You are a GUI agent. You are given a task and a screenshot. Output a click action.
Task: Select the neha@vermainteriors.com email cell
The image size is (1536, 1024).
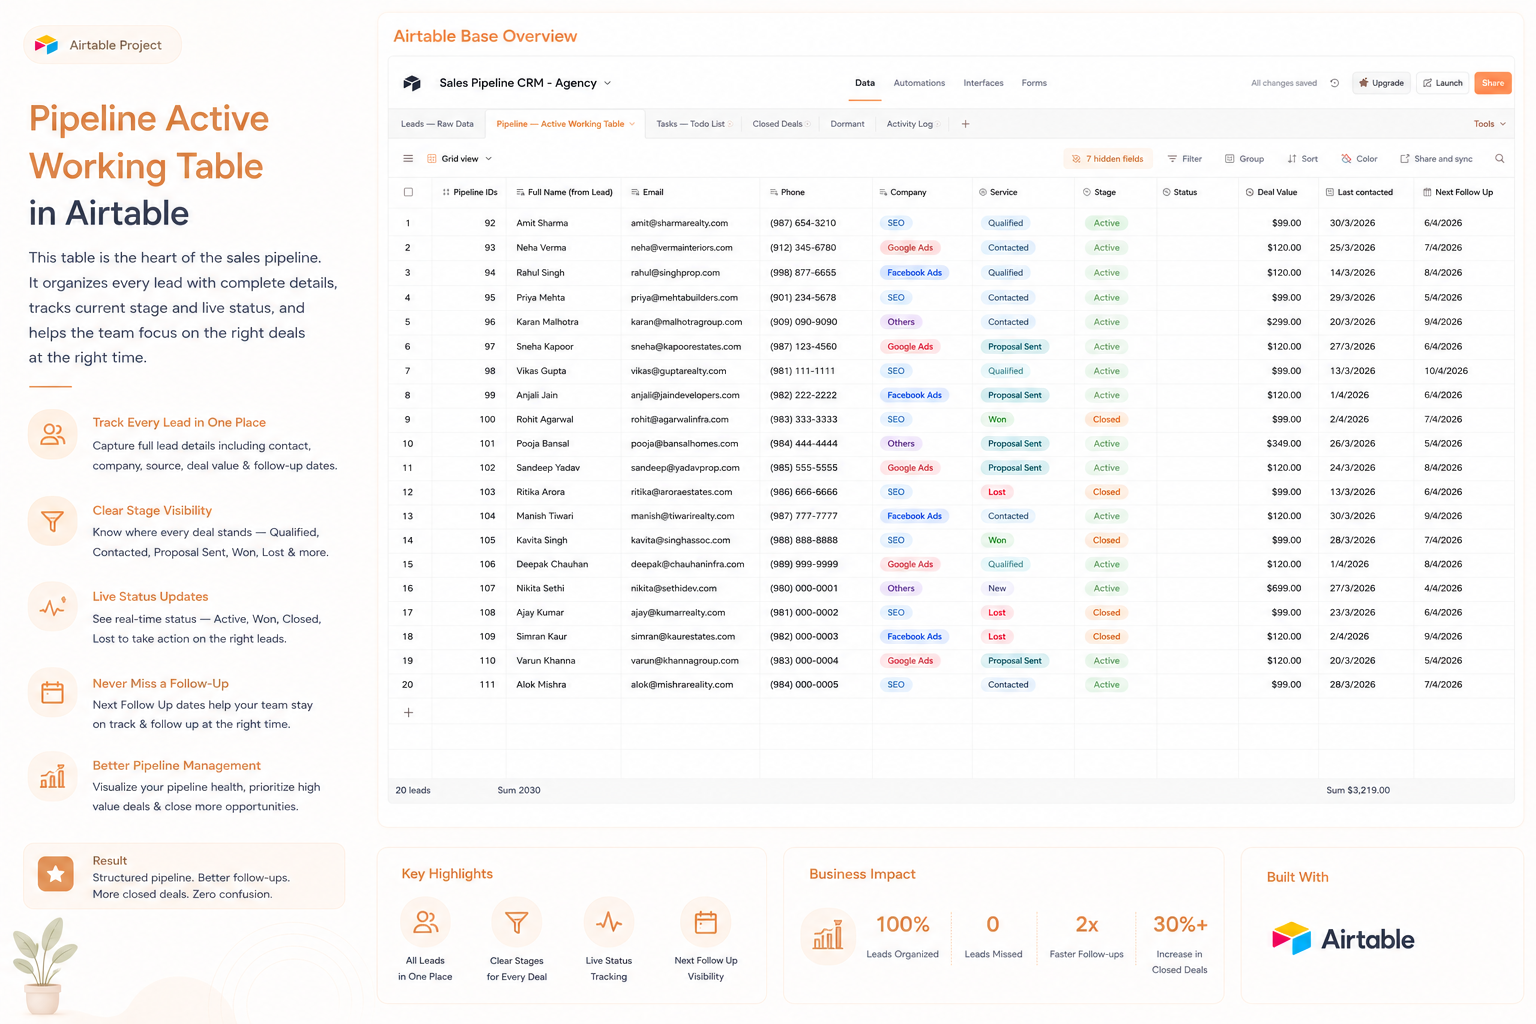coord(690,248)
